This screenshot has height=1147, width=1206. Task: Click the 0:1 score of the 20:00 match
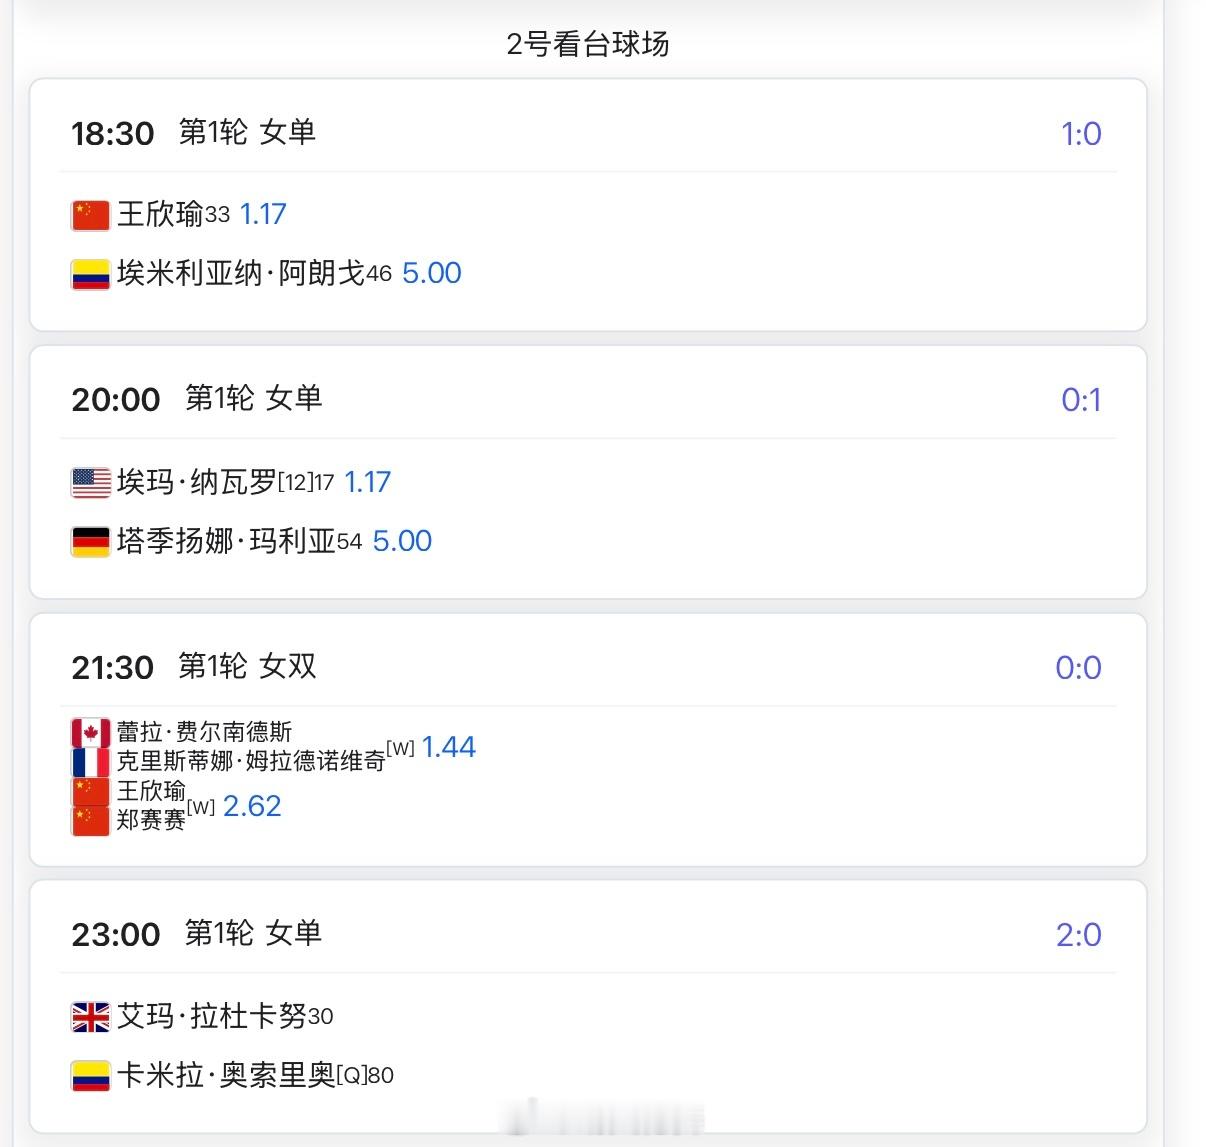pyautogui.click(x=1080, y=399)
